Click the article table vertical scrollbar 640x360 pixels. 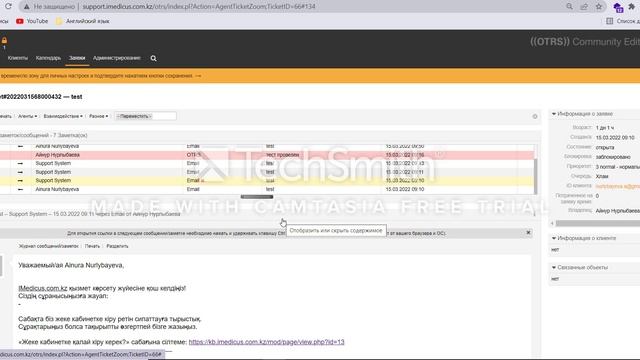(536, 176)
